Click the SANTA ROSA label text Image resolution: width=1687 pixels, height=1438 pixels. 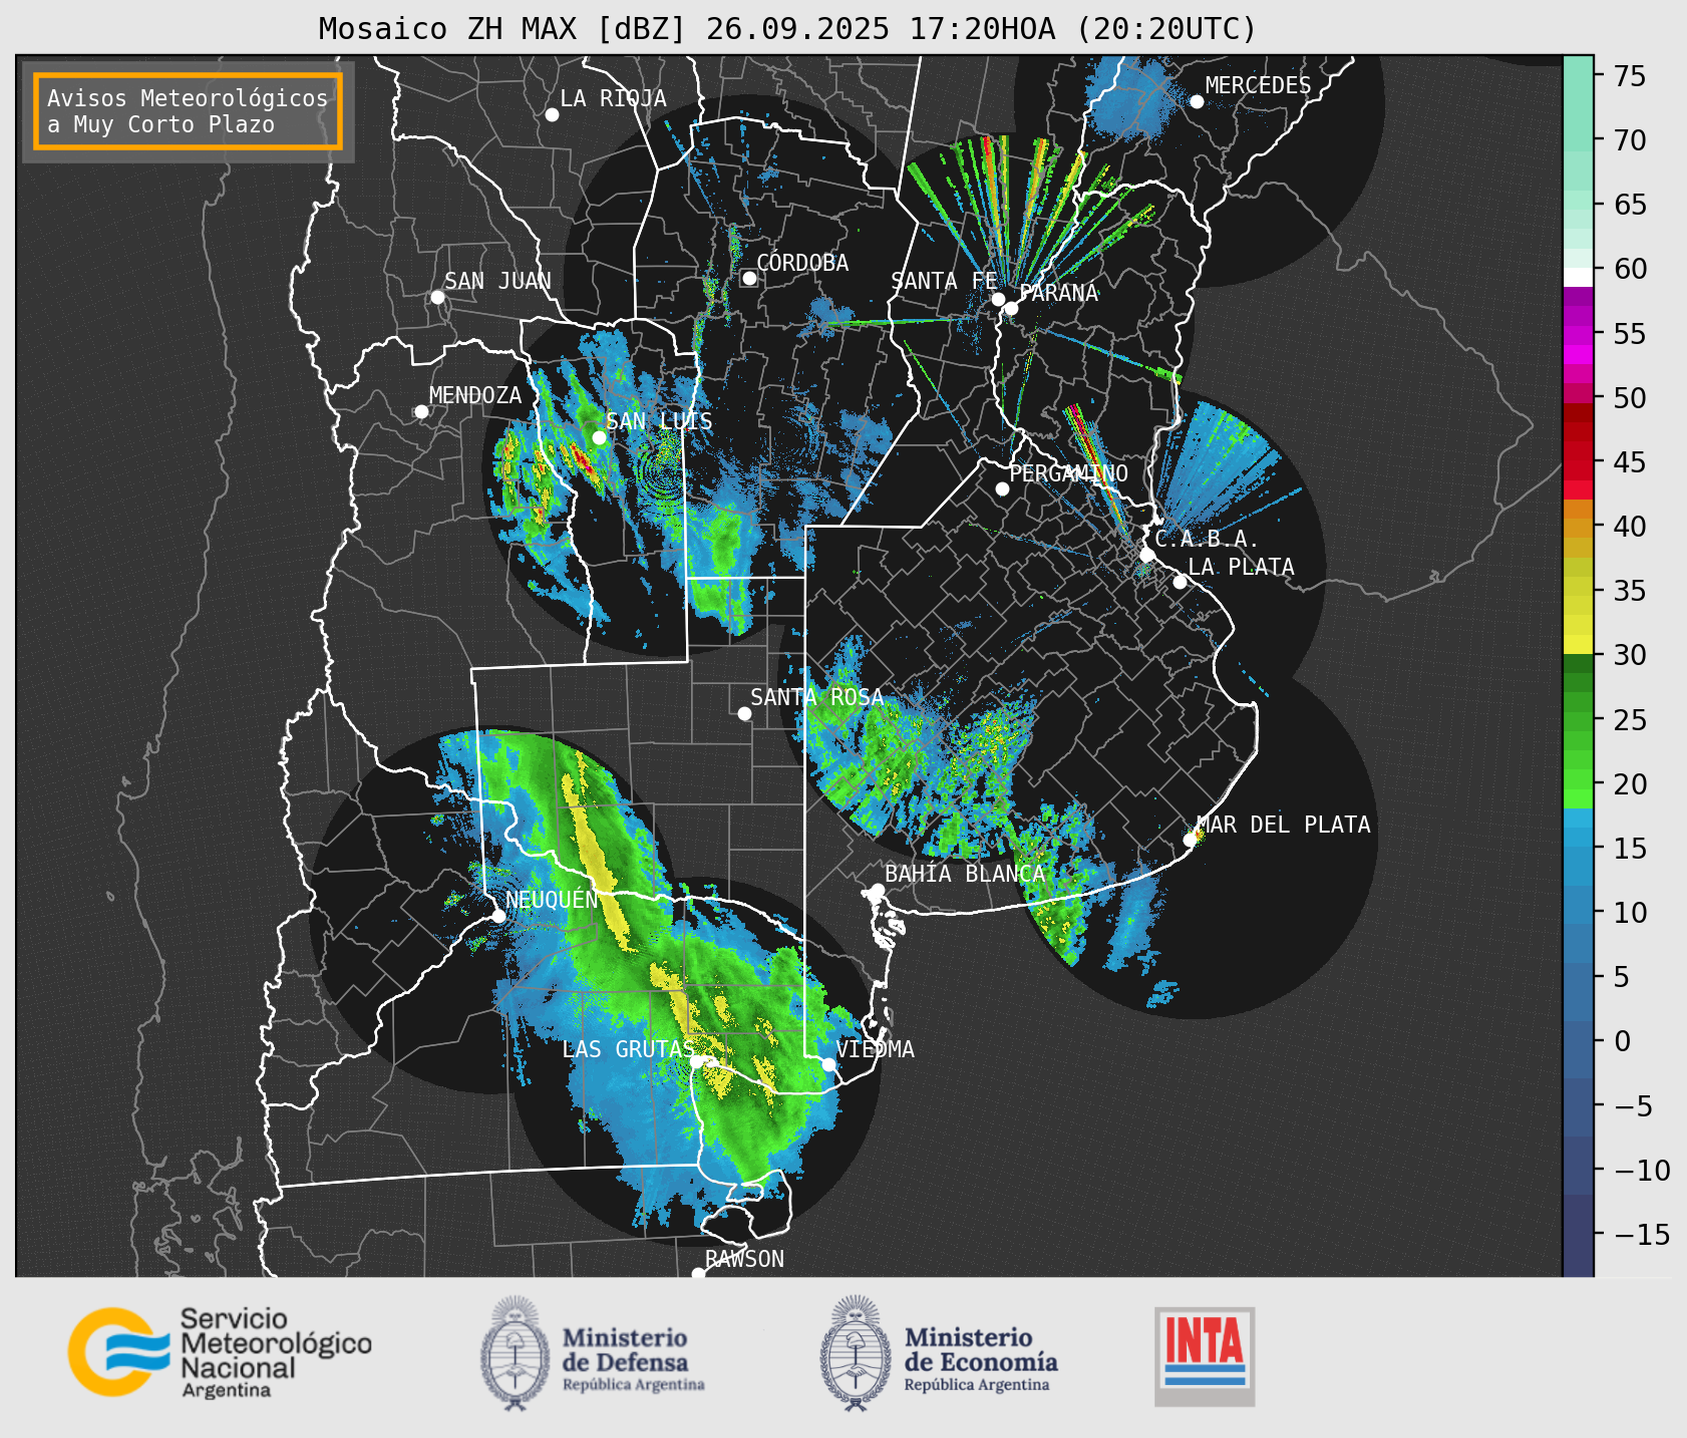pyautogui.click(x=817, y=697)
